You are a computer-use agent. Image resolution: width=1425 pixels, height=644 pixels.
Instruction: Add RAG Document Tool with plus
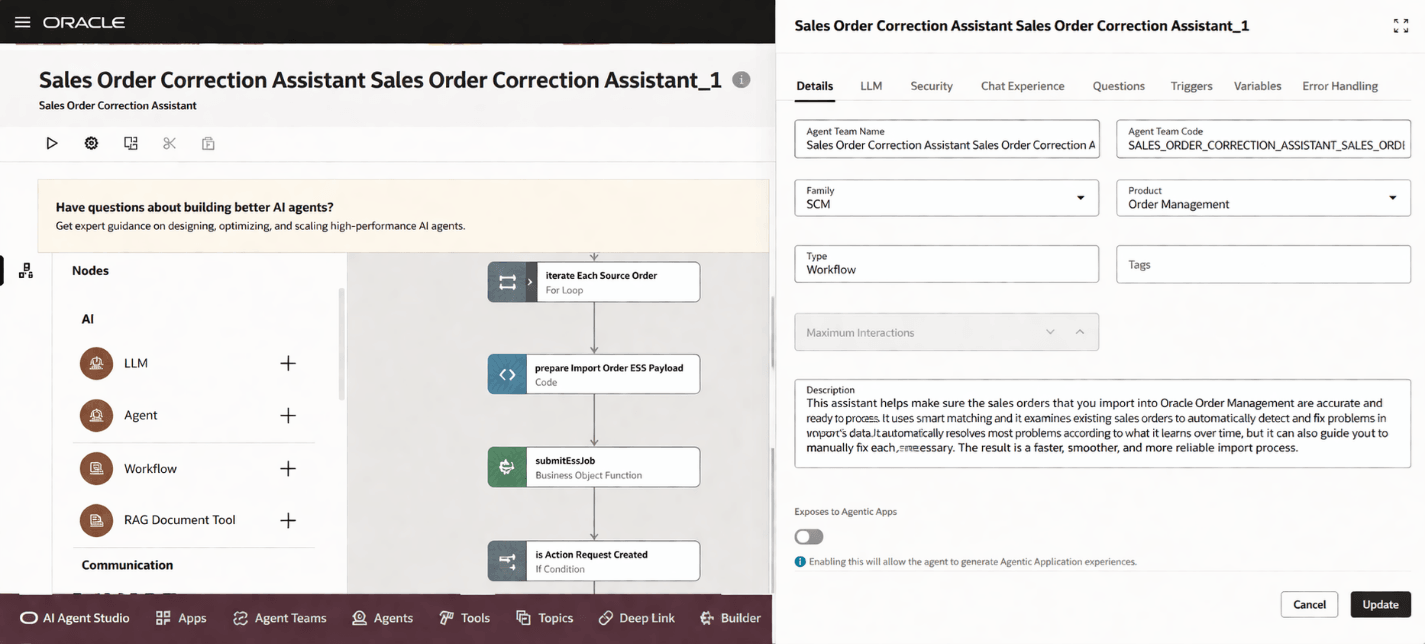tap(288, 520)
